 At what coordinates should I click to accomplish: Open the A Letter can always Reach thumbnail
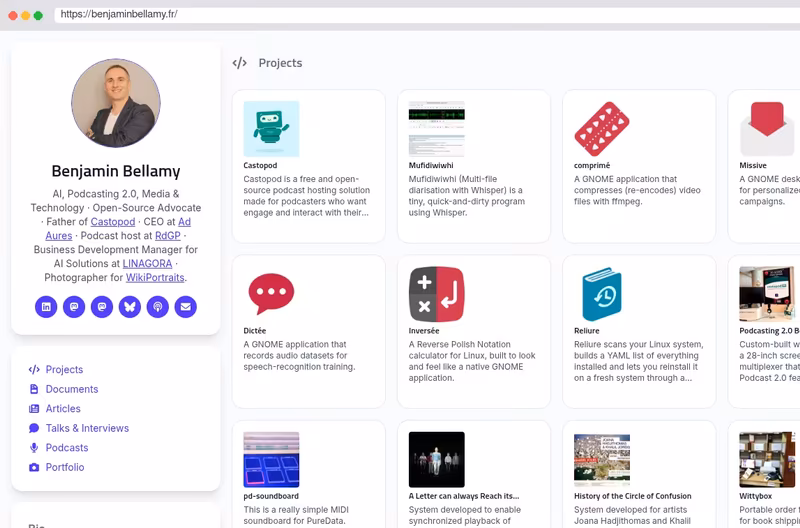437,459
